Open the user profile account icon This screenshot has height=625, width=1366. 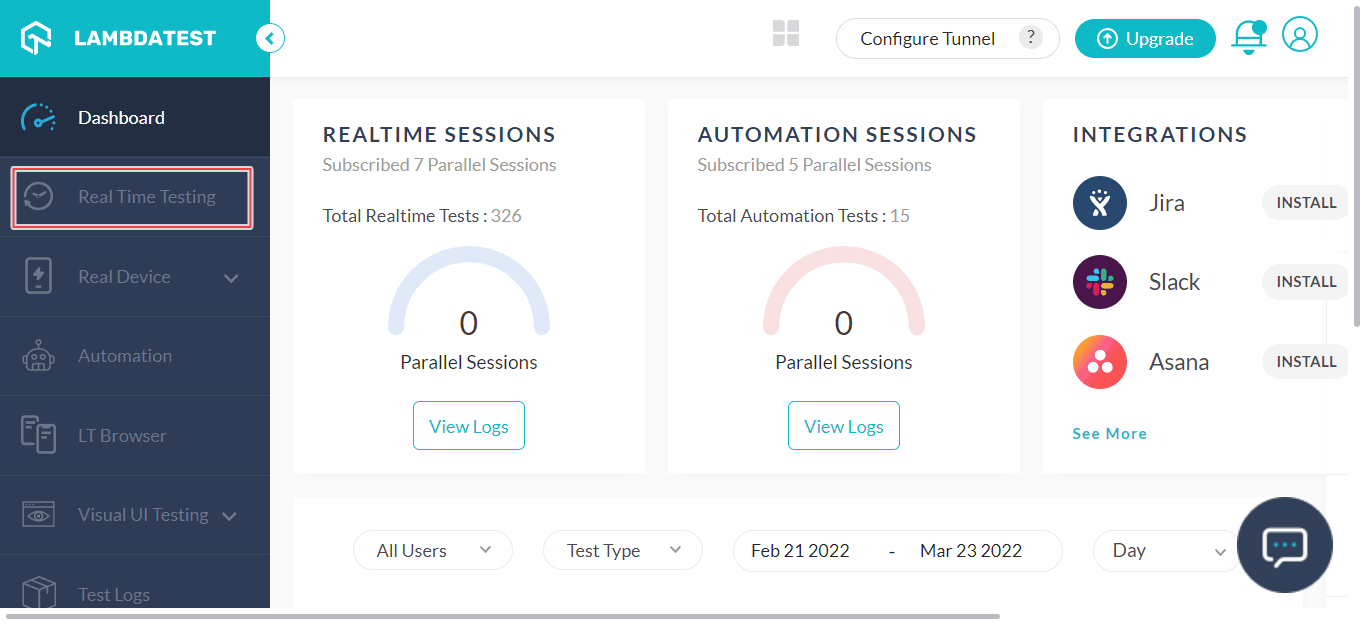(x=1300, y=35)
